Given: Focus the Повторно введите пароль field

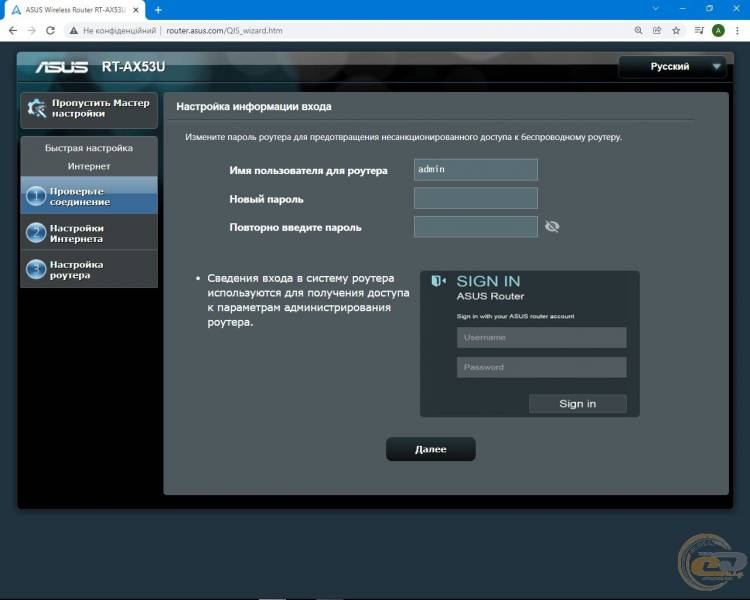Looking at the screenshot, I should [475, 227].
